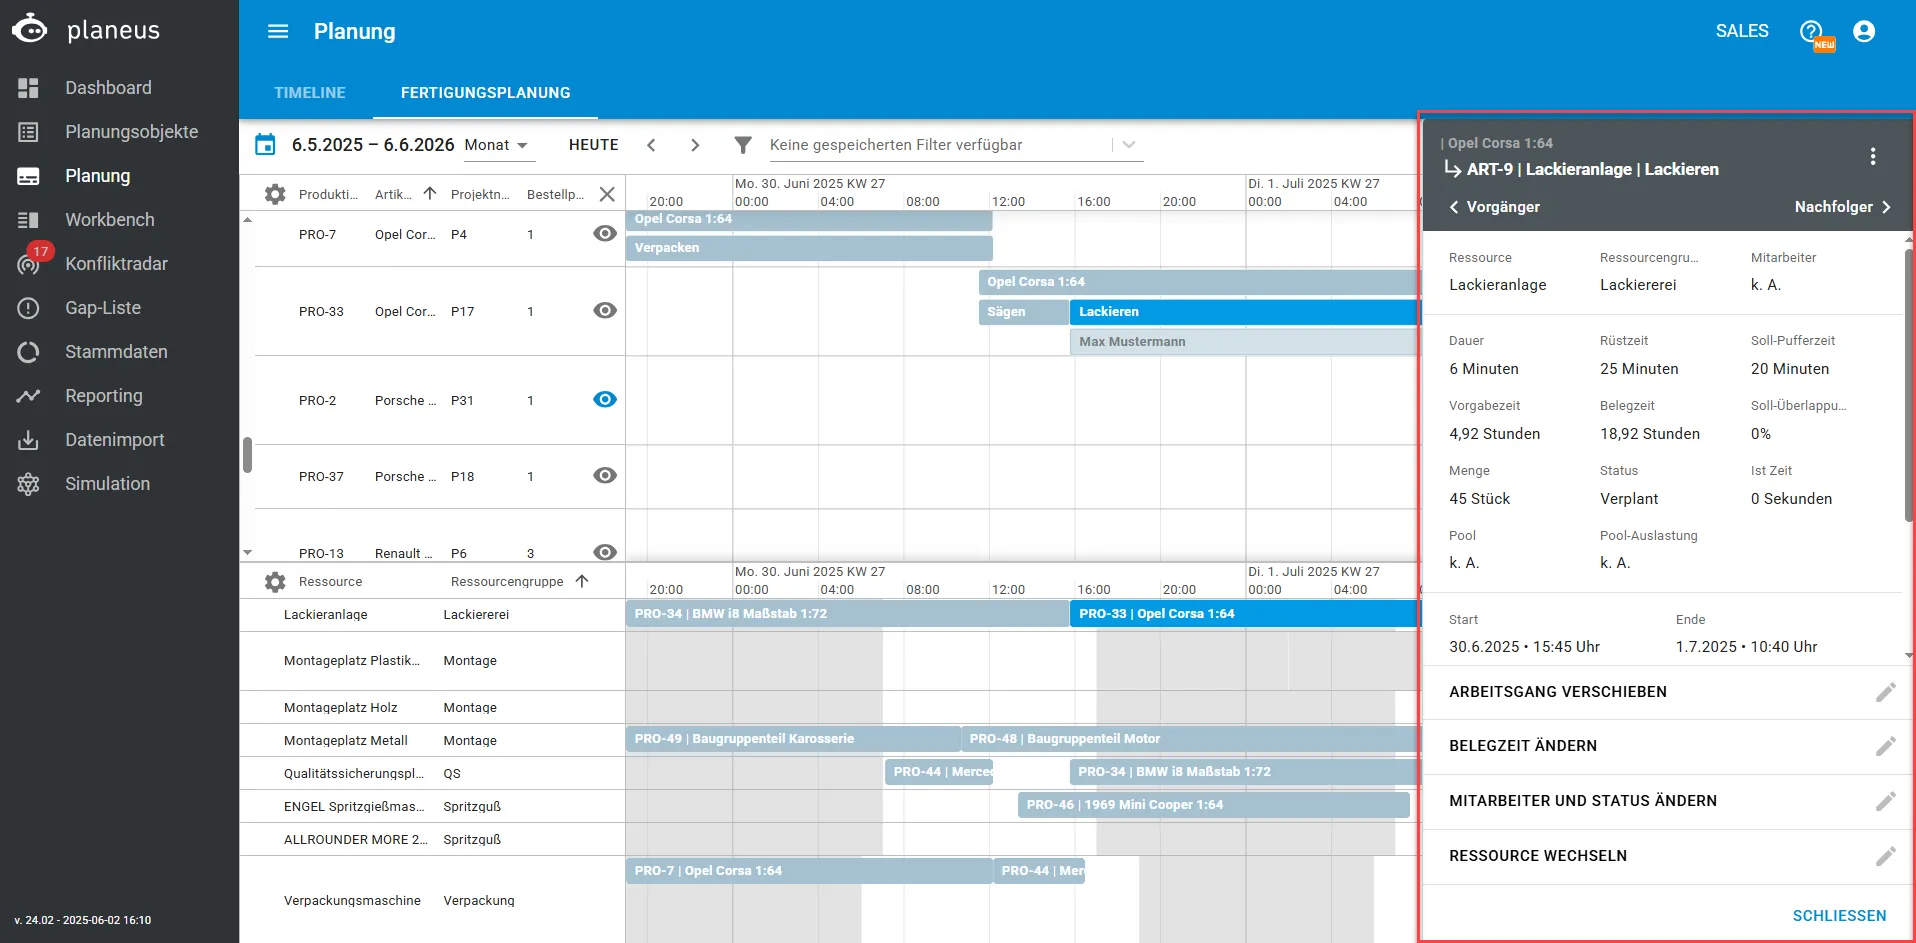Image resolution: width=1916 pixels, height=943 pixels.
Task: Go to previous time range arrow
Action: 651,145
